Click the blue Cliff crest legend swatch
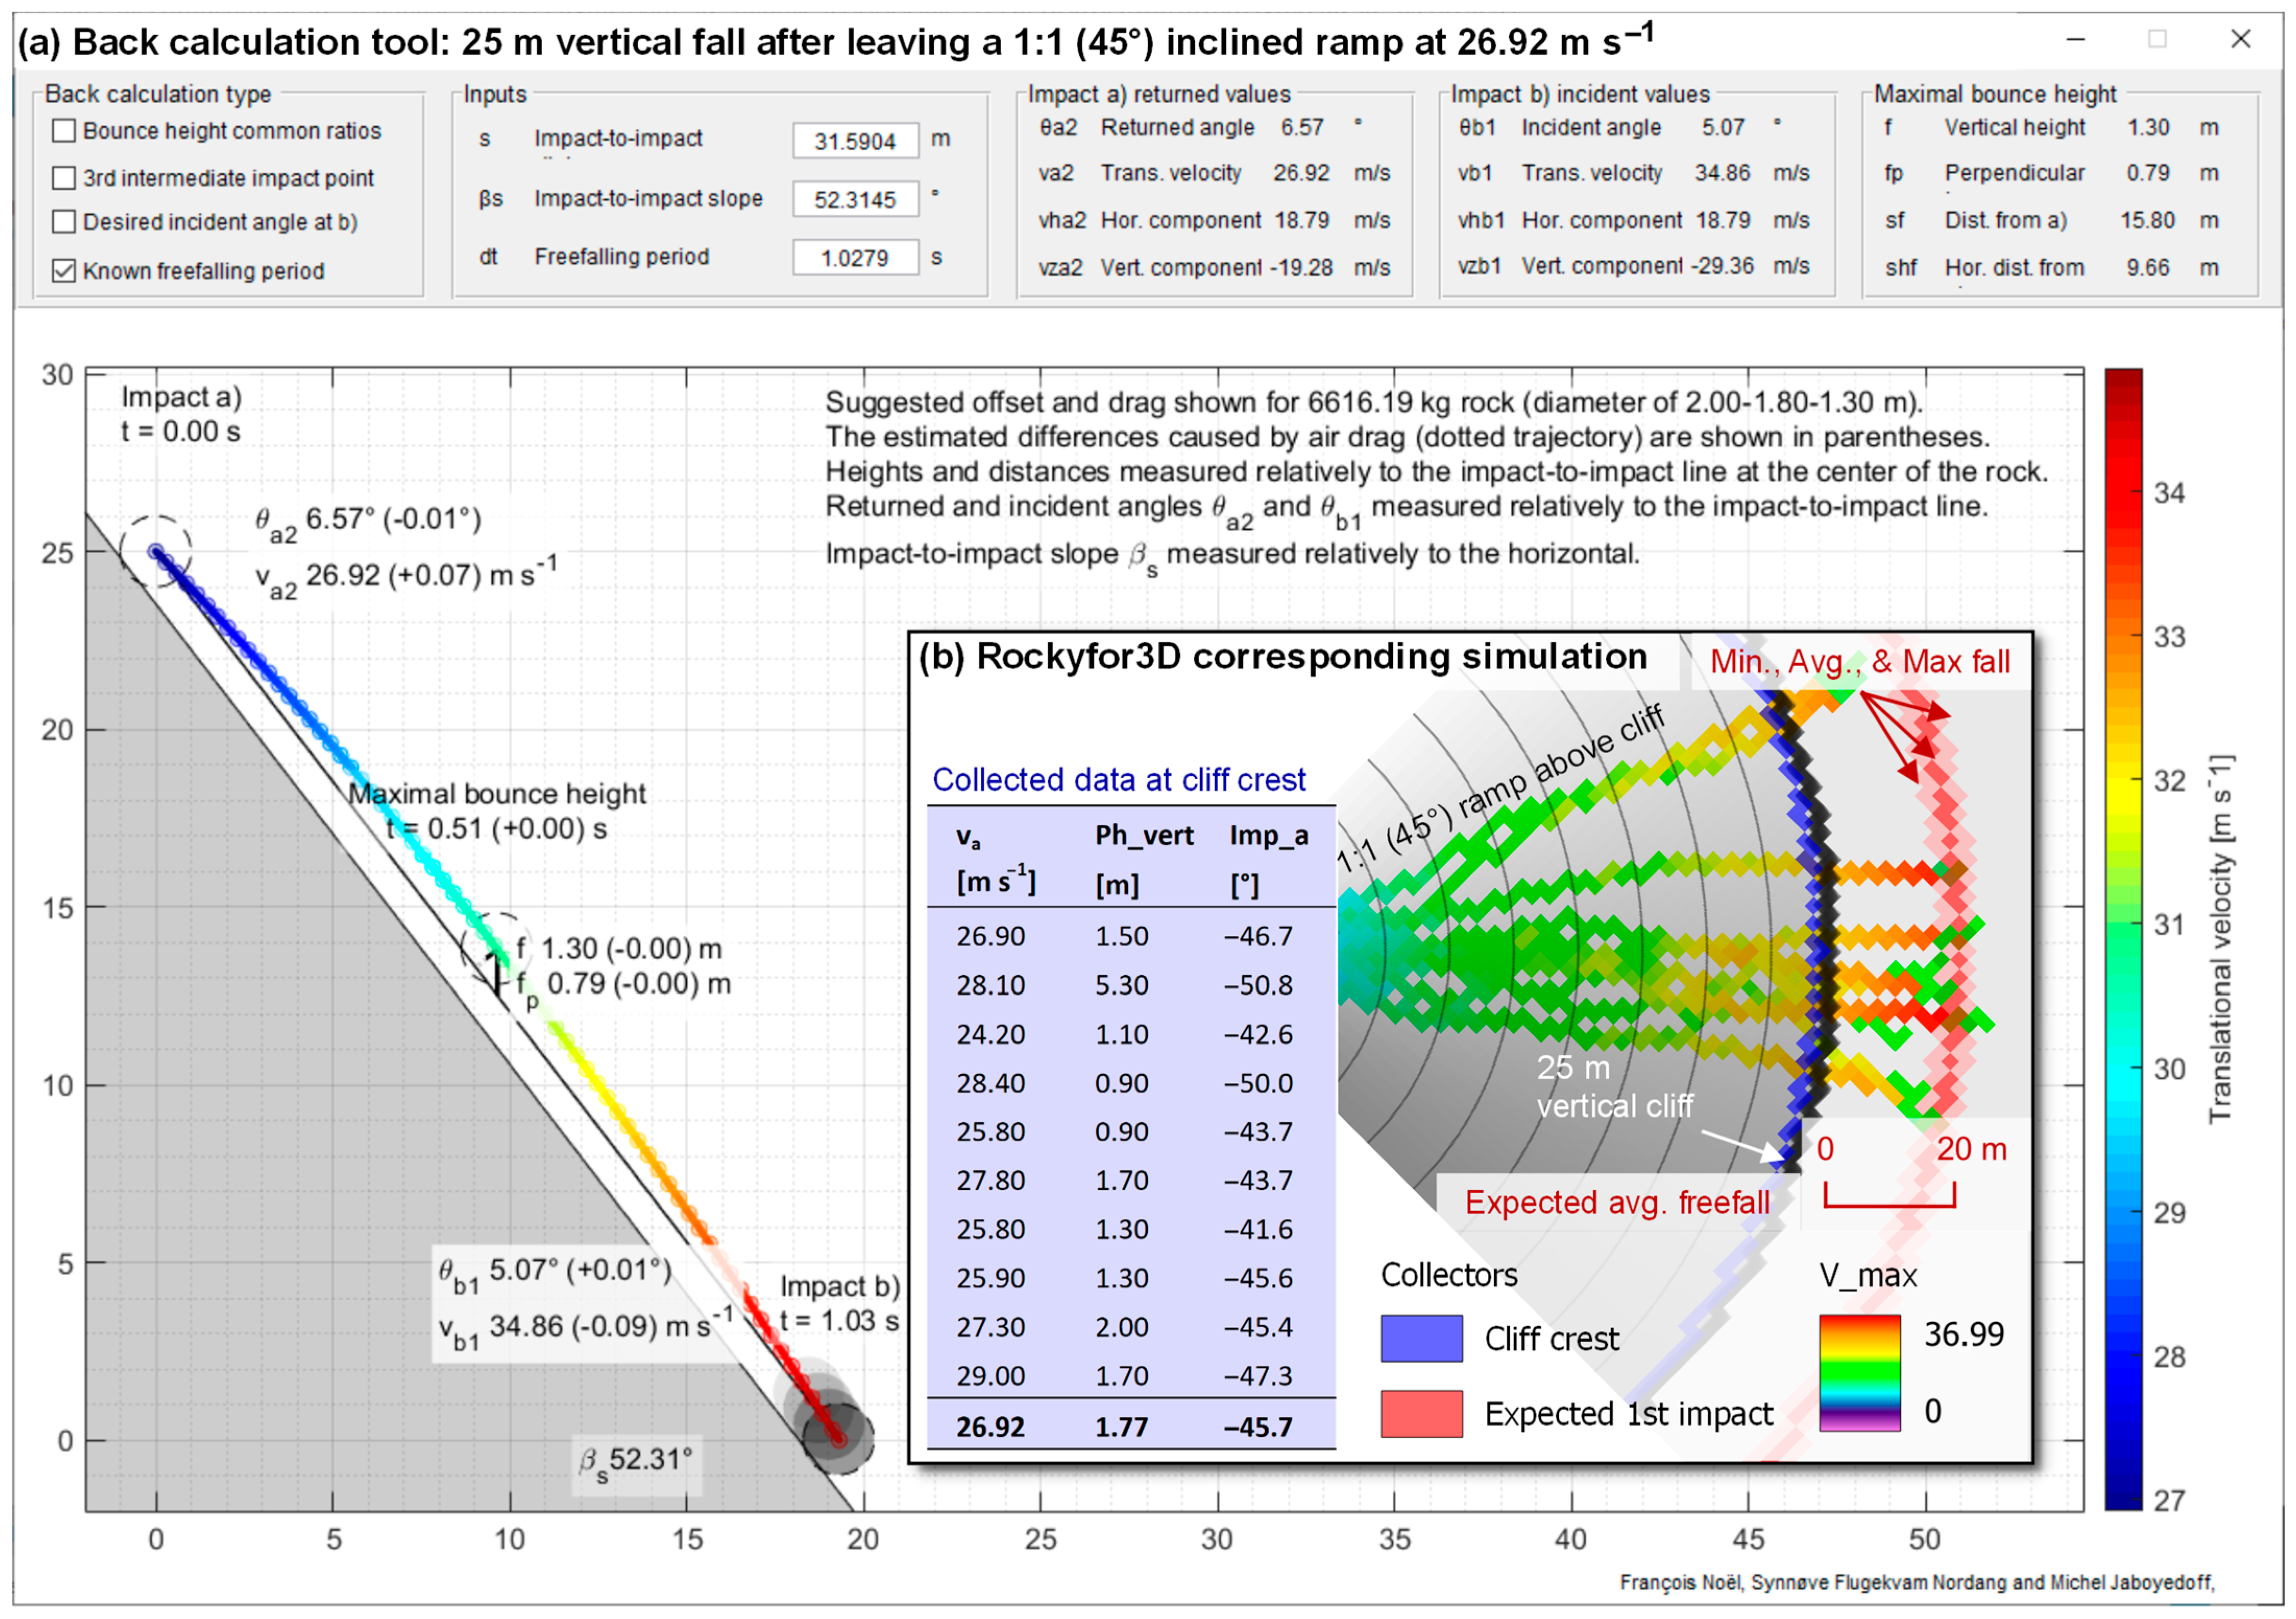2296x1619 pixels. point(1421,1338)
